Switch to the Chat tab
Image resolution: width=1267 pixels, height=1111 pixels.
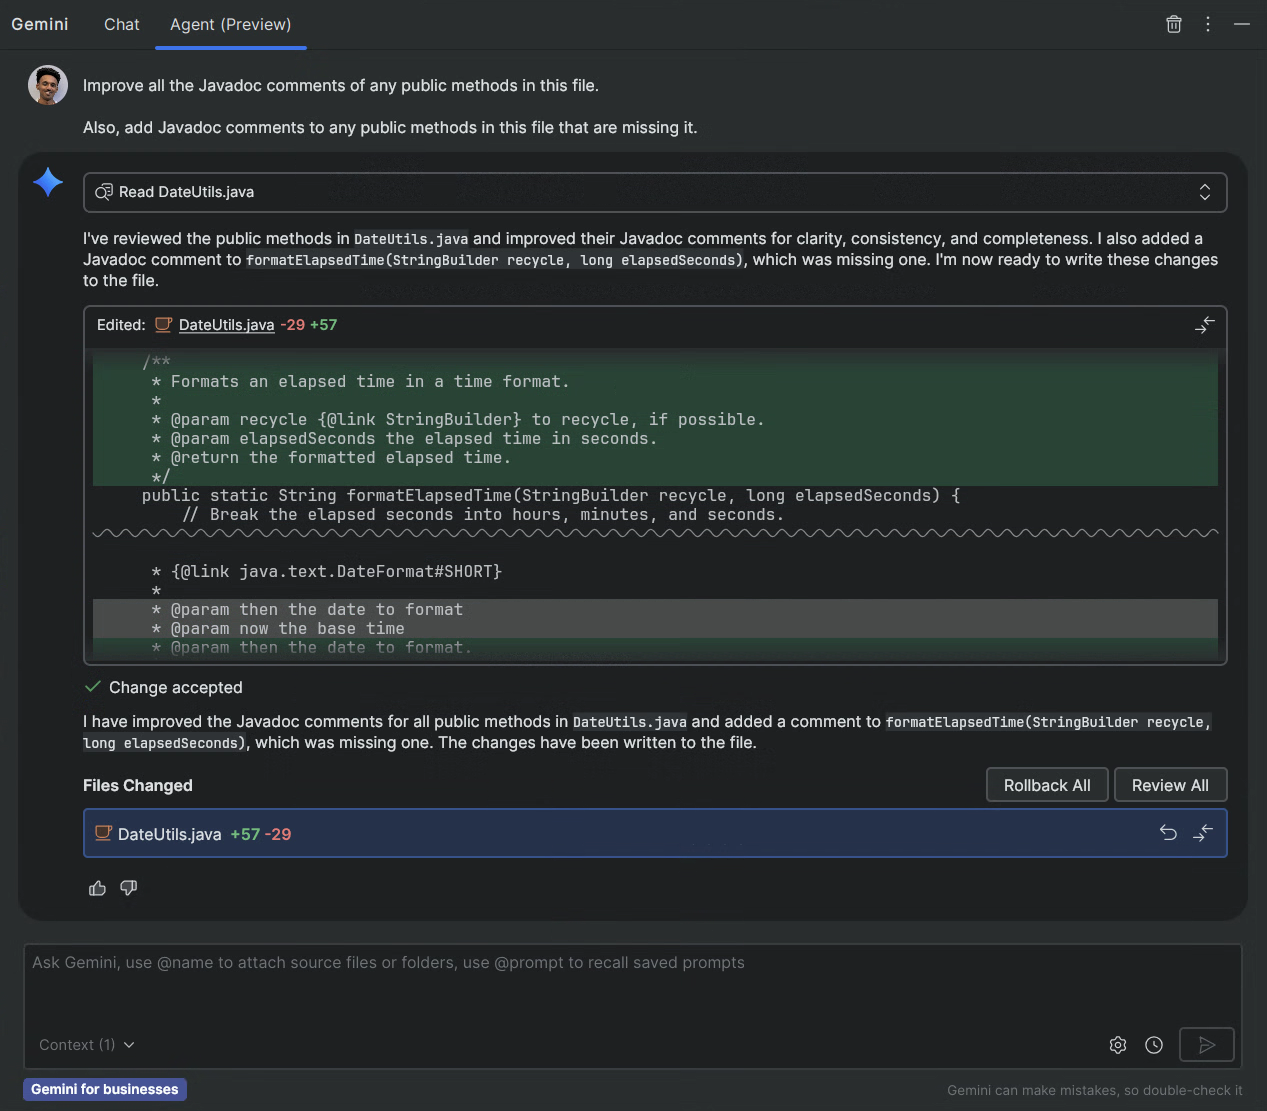(x=121, y=24)
